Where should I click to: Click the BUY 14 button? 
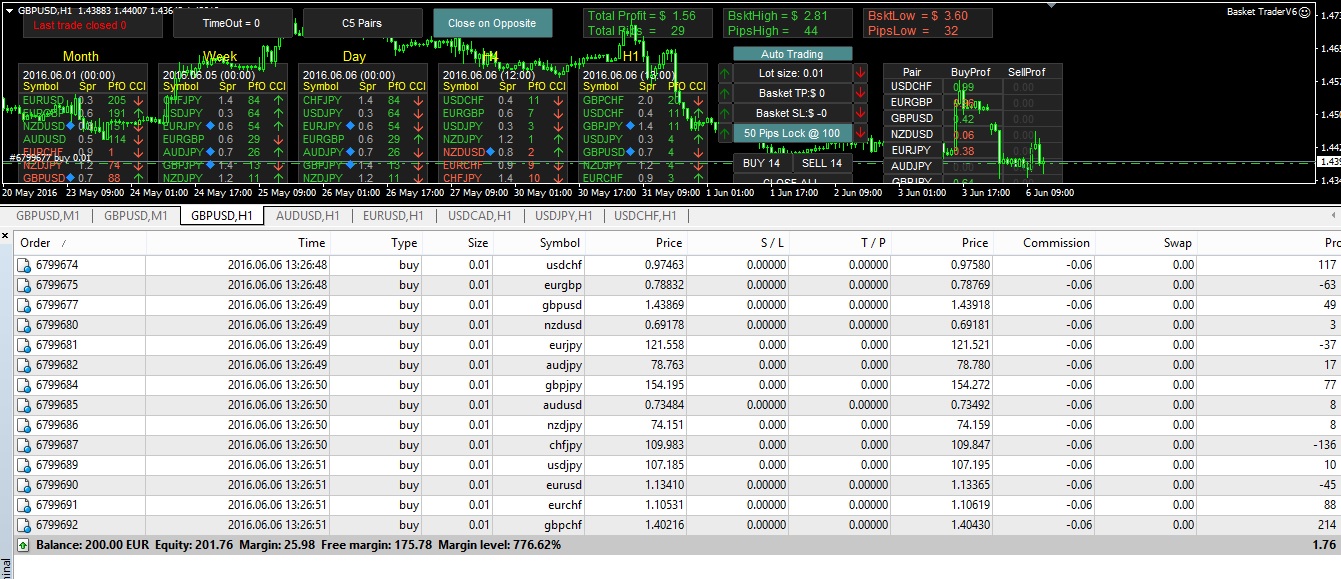tap(763, 163)
